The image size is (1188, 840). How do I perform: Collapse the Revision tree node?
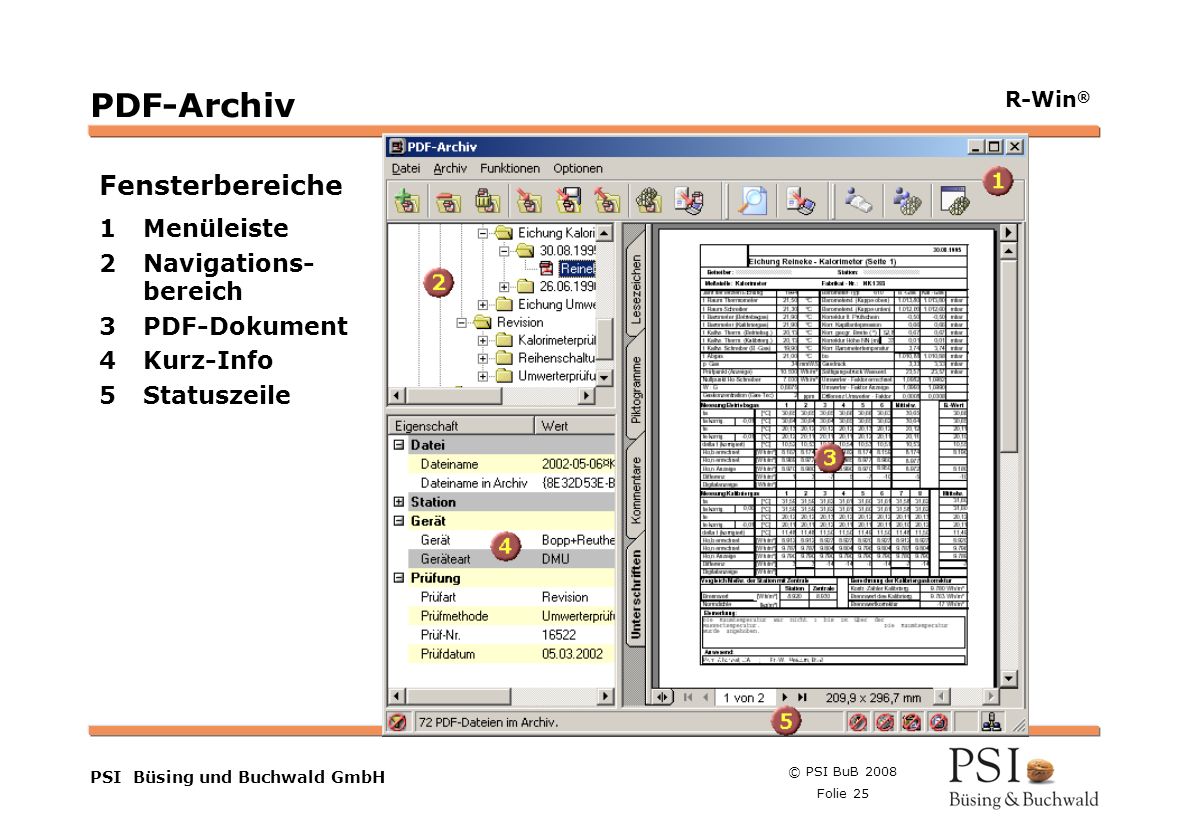(x=461, y=323)
